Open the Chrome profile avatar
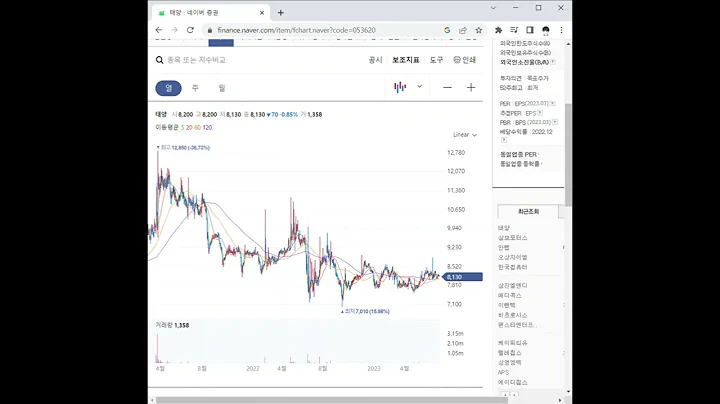 (546, 30)
